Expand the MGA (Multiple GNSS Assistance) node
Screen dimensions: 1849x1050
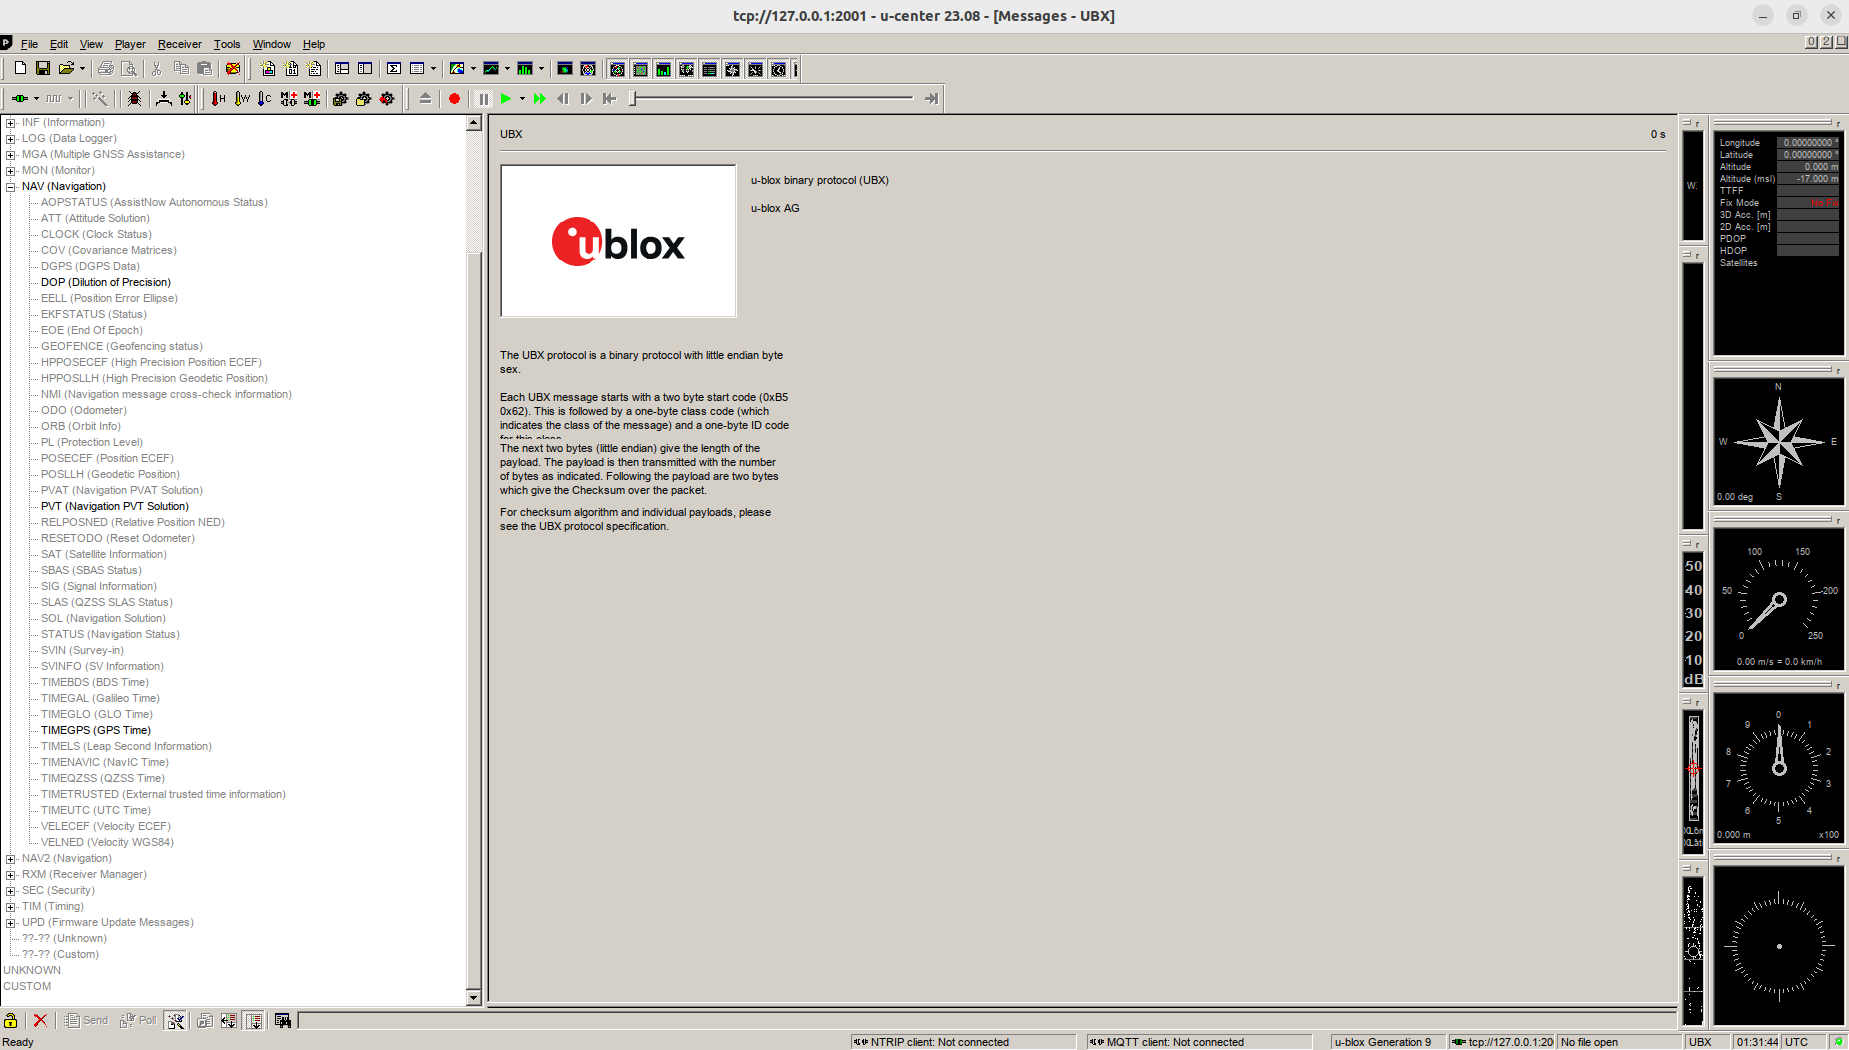point(10,154)
